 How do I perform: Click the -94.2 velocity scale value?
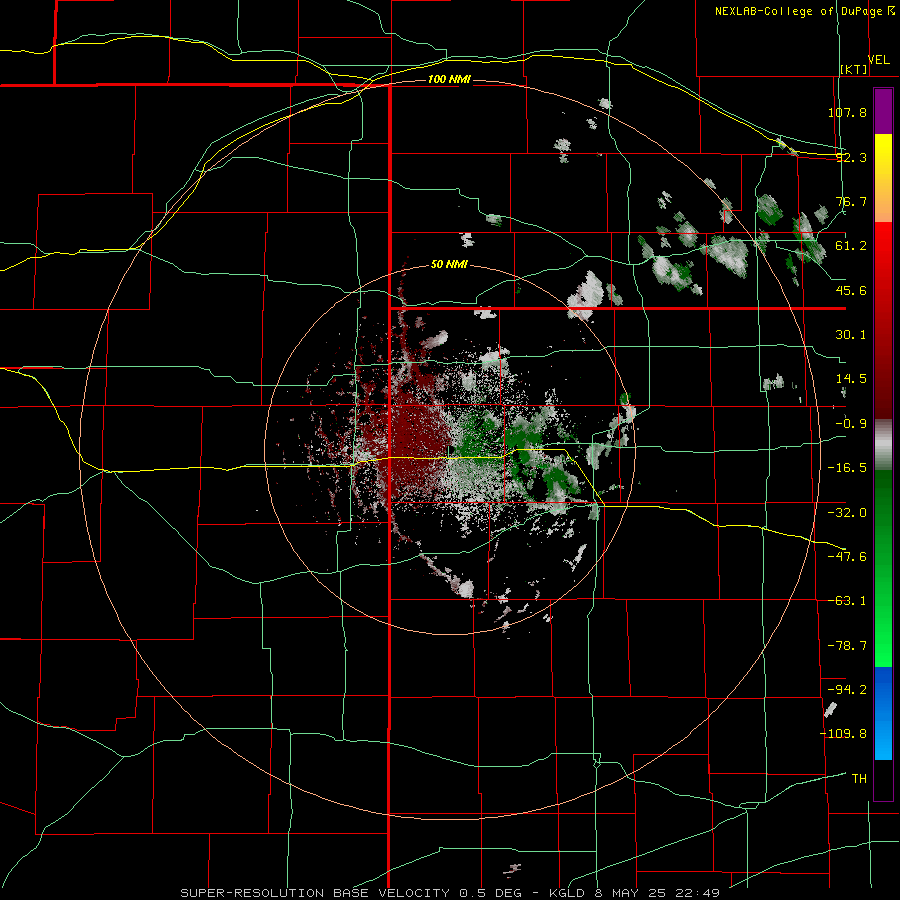847,690
